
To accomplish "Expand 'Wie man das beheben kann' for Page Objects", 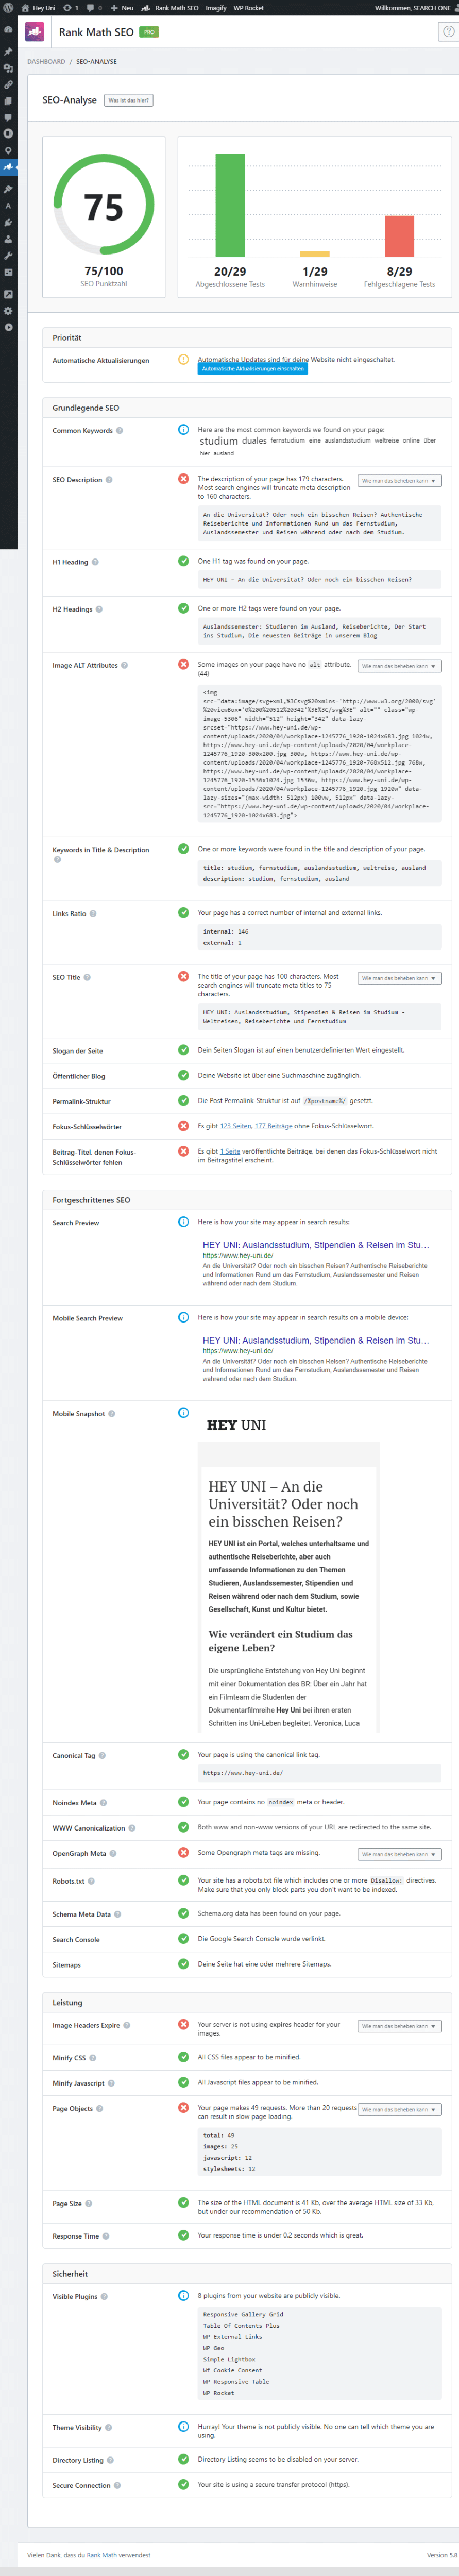I will [399, 2109].
